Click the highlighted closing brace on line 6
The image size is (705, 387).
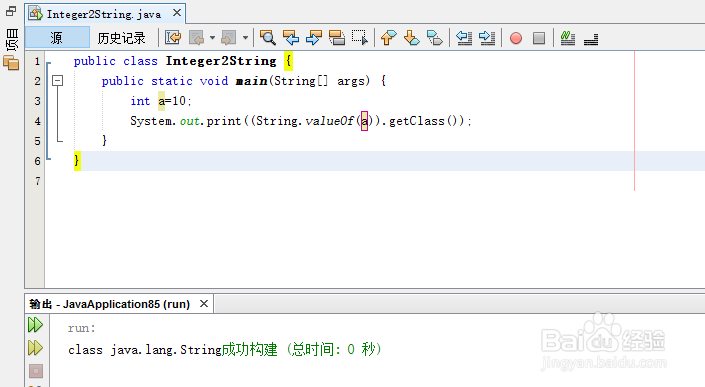point(77,161)
